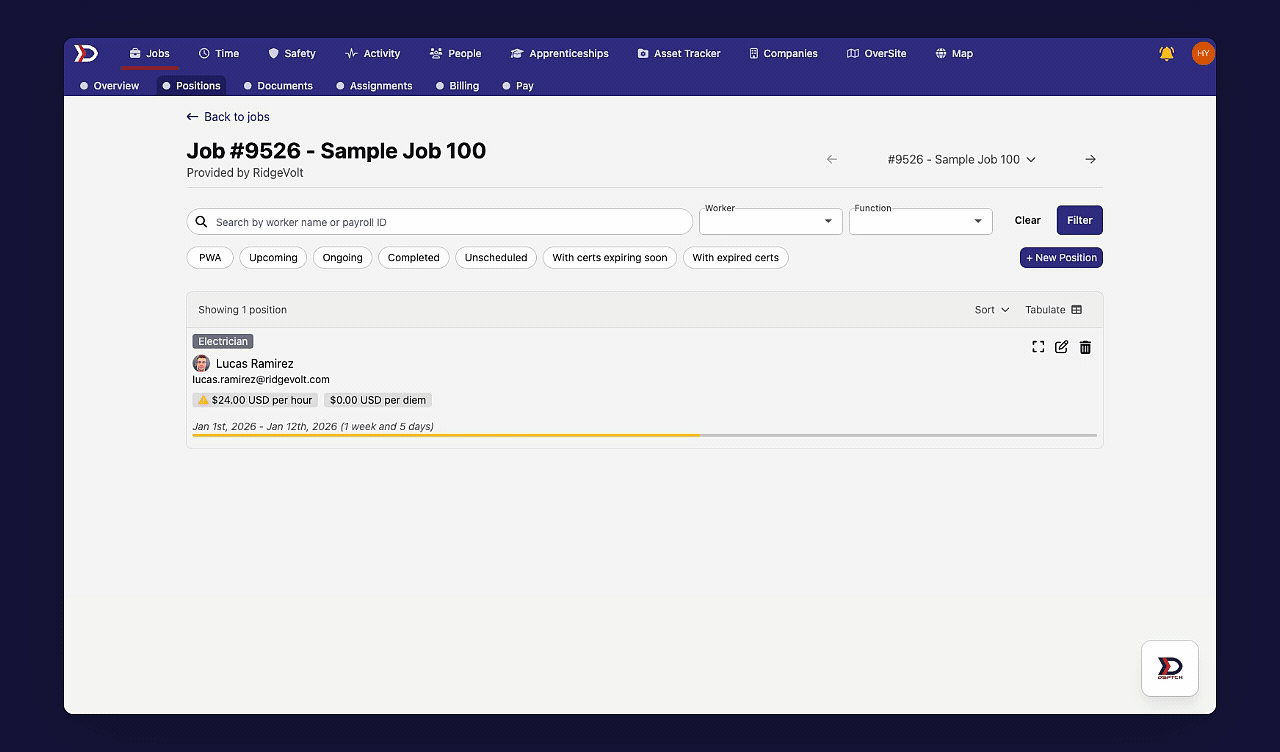The image size is (1280, 752).
Task: Toggle the Completed filter chip
Action: pyautogui.click(x=414, y=258)
